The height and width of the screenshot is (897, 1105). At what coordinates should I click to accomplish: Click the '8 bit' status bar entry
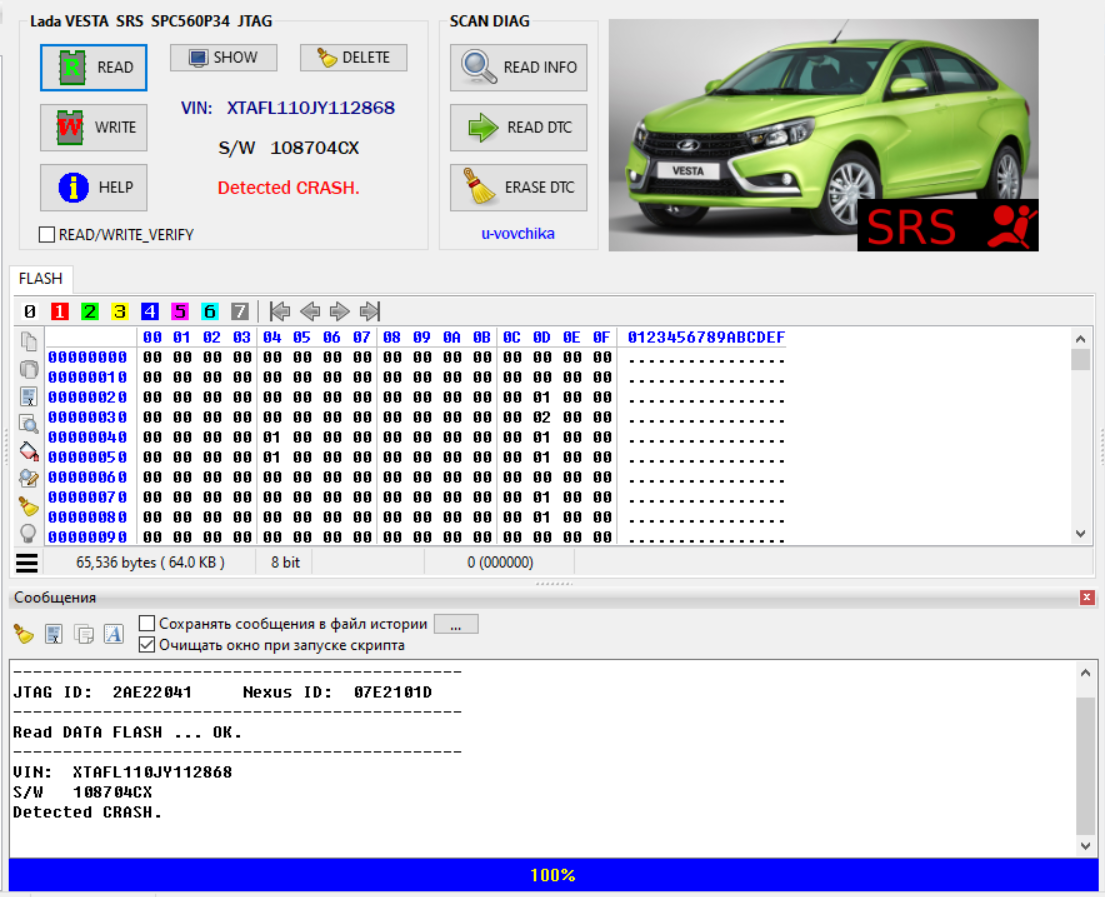point(285,563)
